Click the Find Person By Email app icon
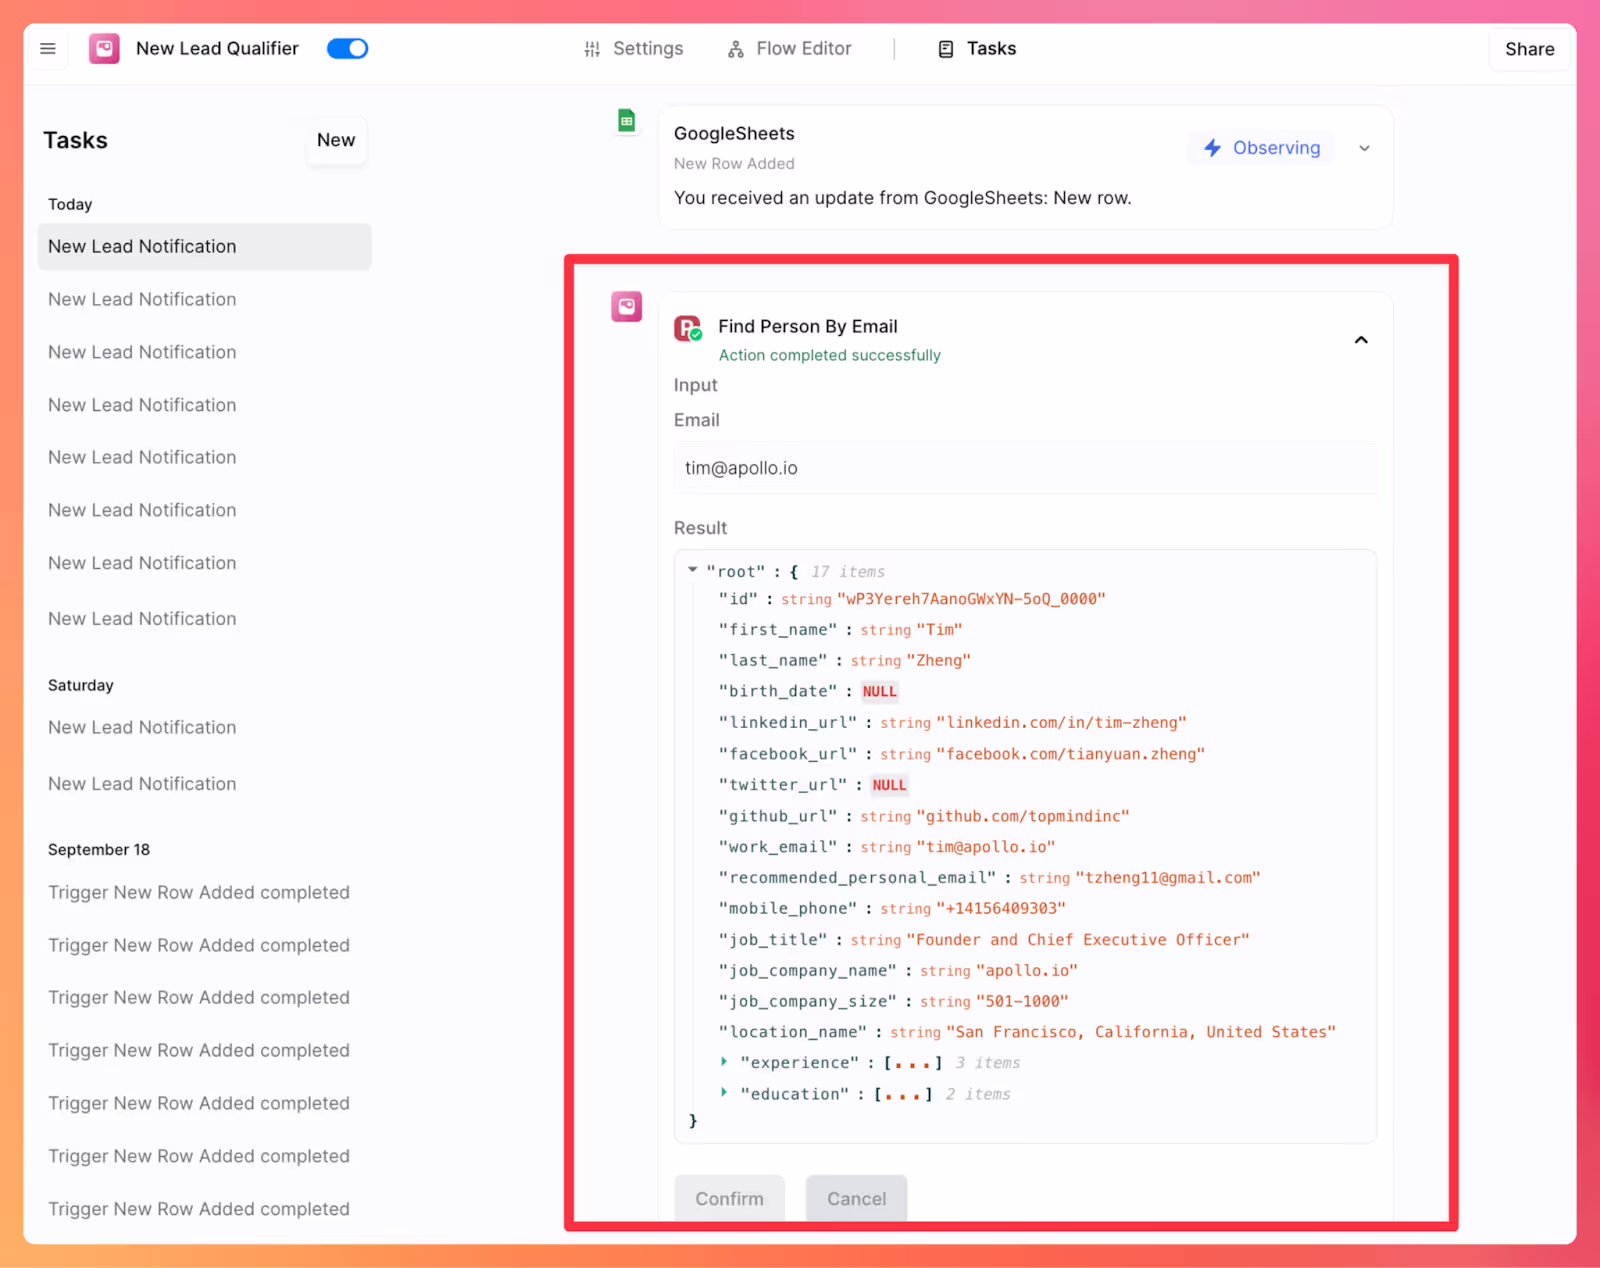 click(688, 328)
